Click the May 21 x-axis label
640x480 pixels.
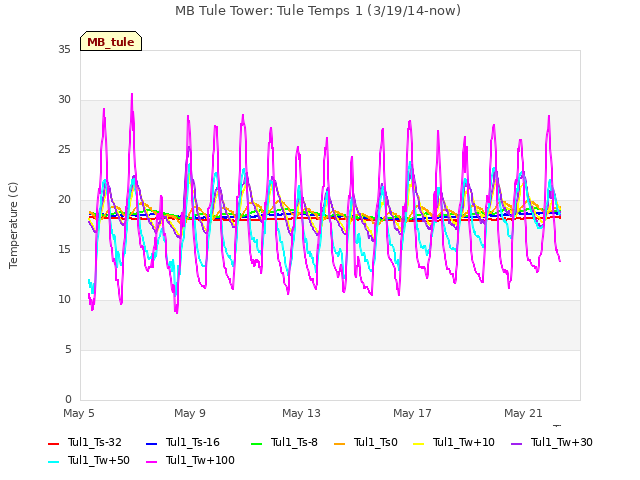pyautogui.click(x=523, y=413)
